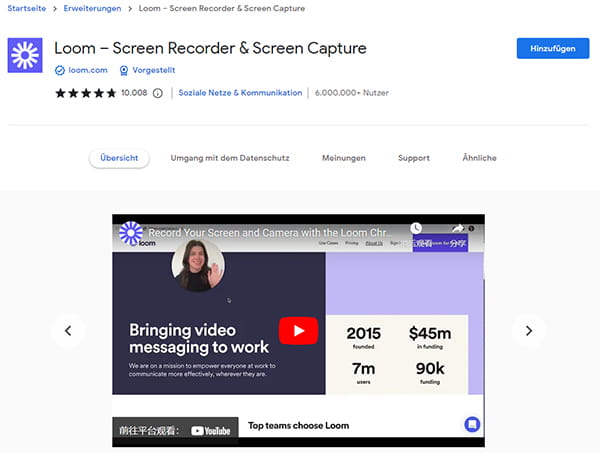Screen dimensions: 600x453
Task: Click the video info icon at top right
Action: tap(471, 228)
